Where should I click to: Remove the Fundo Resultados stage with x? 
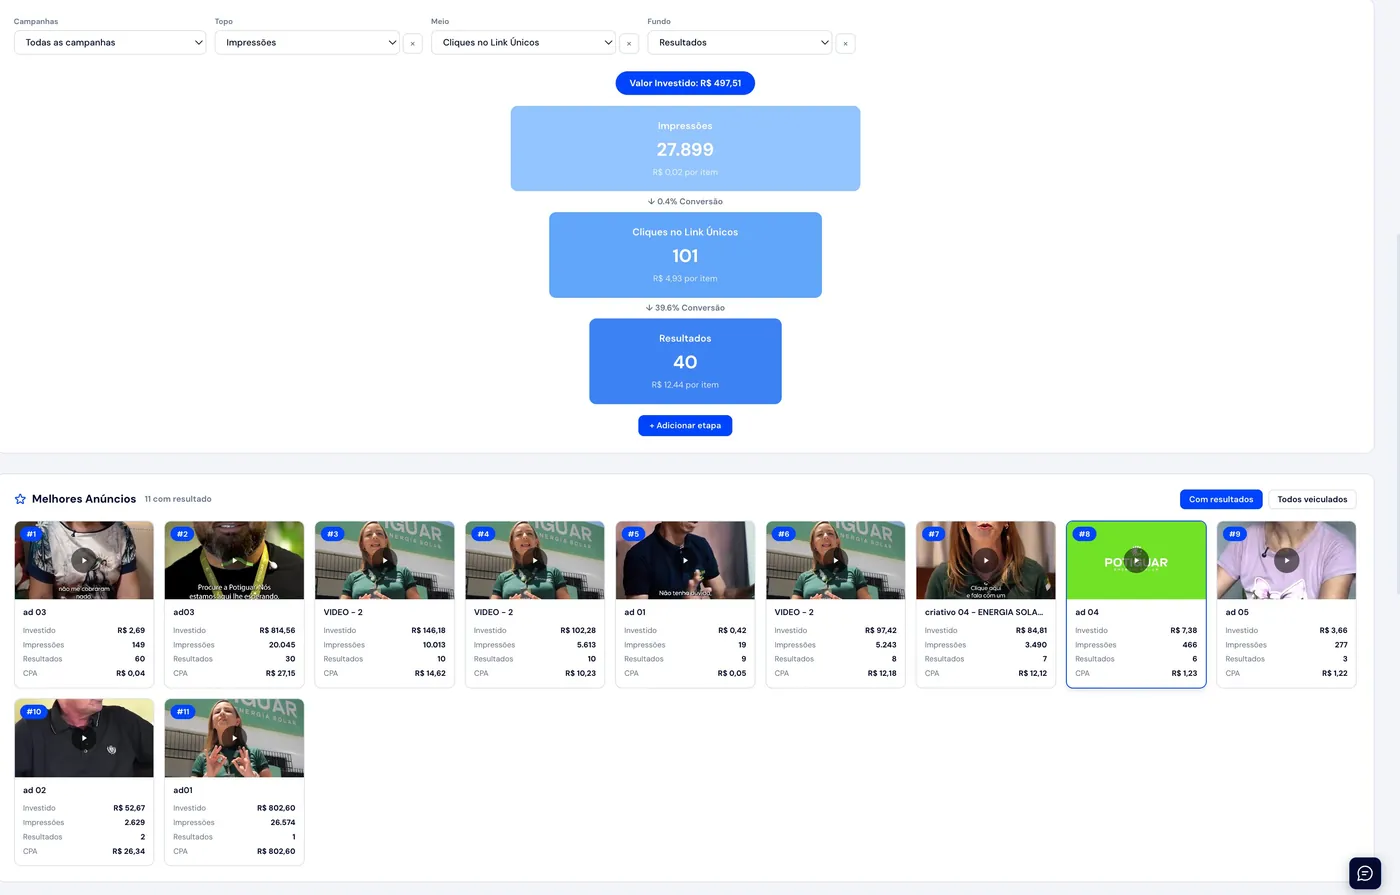pos(845,43)
